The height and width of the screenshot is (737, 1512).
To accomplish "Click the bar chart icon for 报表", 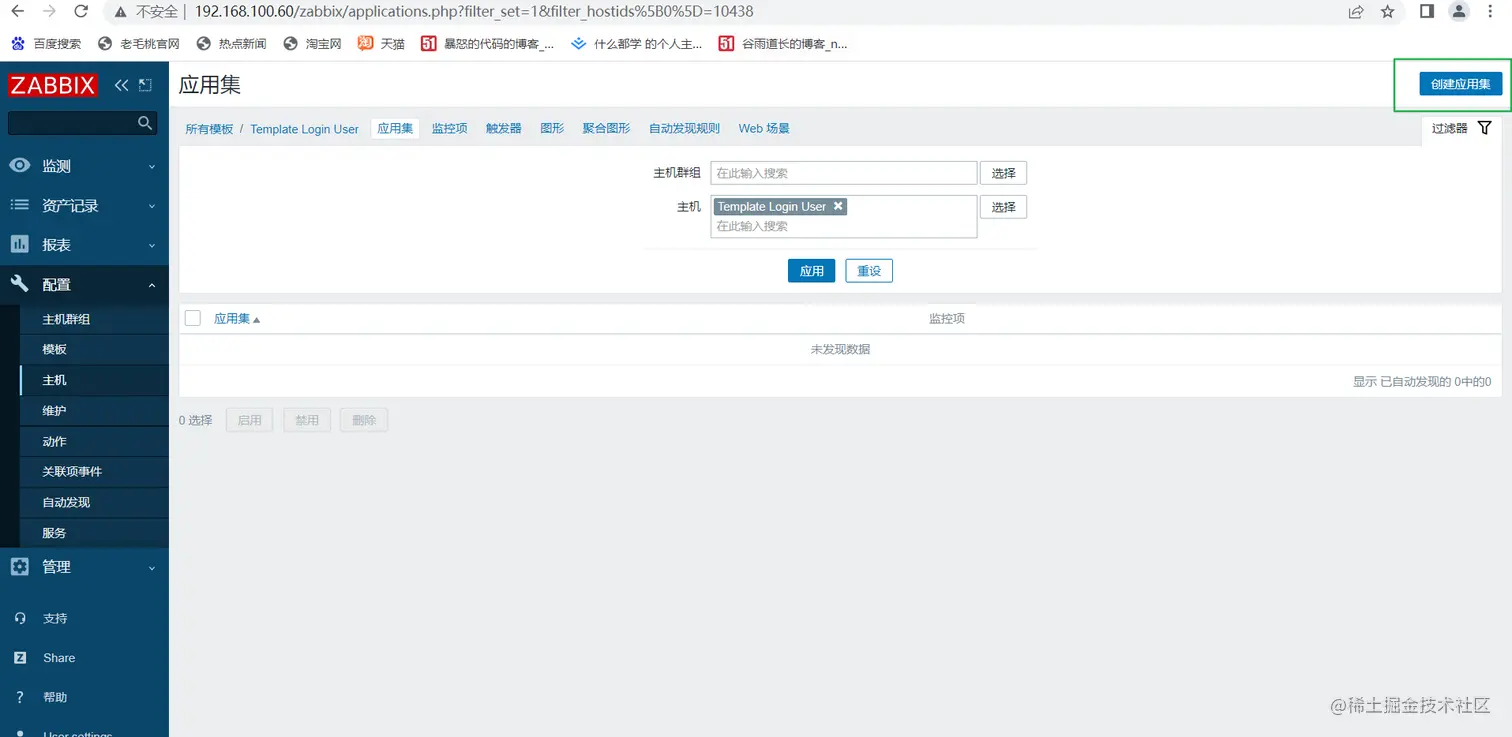I will tap(20, 244).
